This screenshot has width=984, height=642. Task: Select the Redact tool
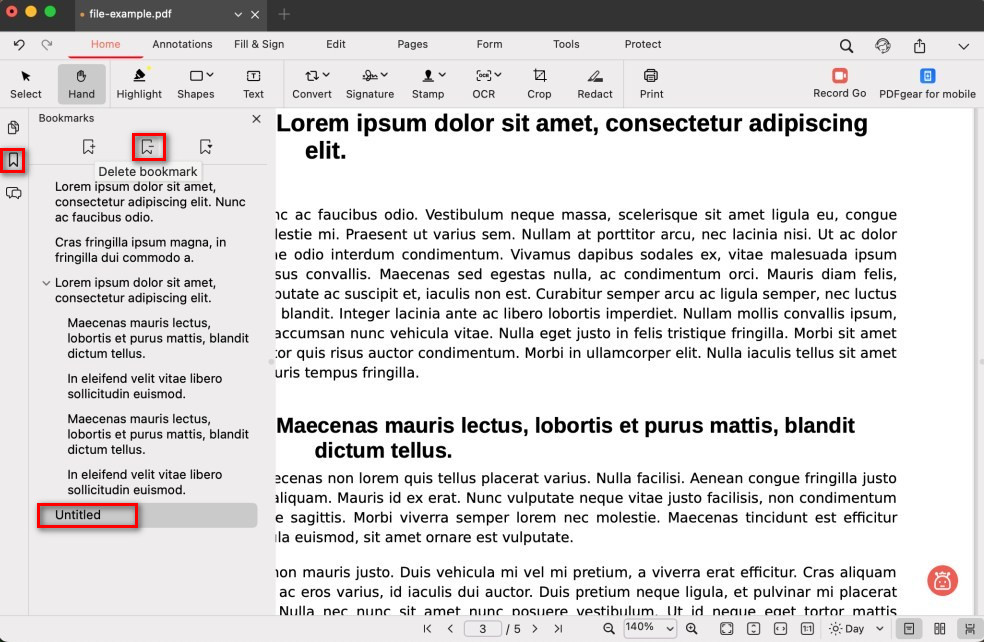594,83
